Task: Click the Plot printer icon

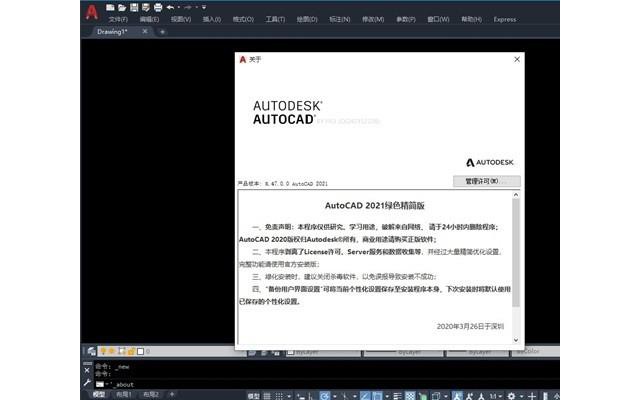Action: coord(158,7)
